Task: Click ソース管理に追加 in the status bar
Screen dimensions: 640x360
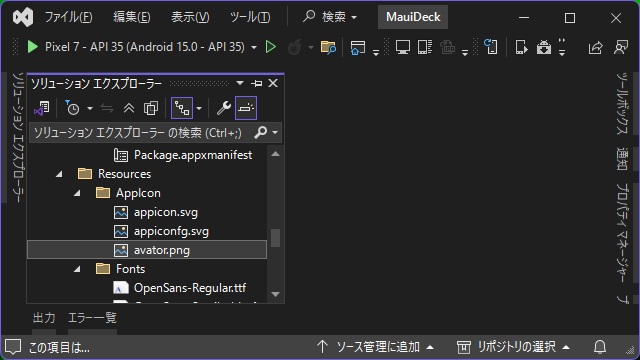Action: coord(375,347)
